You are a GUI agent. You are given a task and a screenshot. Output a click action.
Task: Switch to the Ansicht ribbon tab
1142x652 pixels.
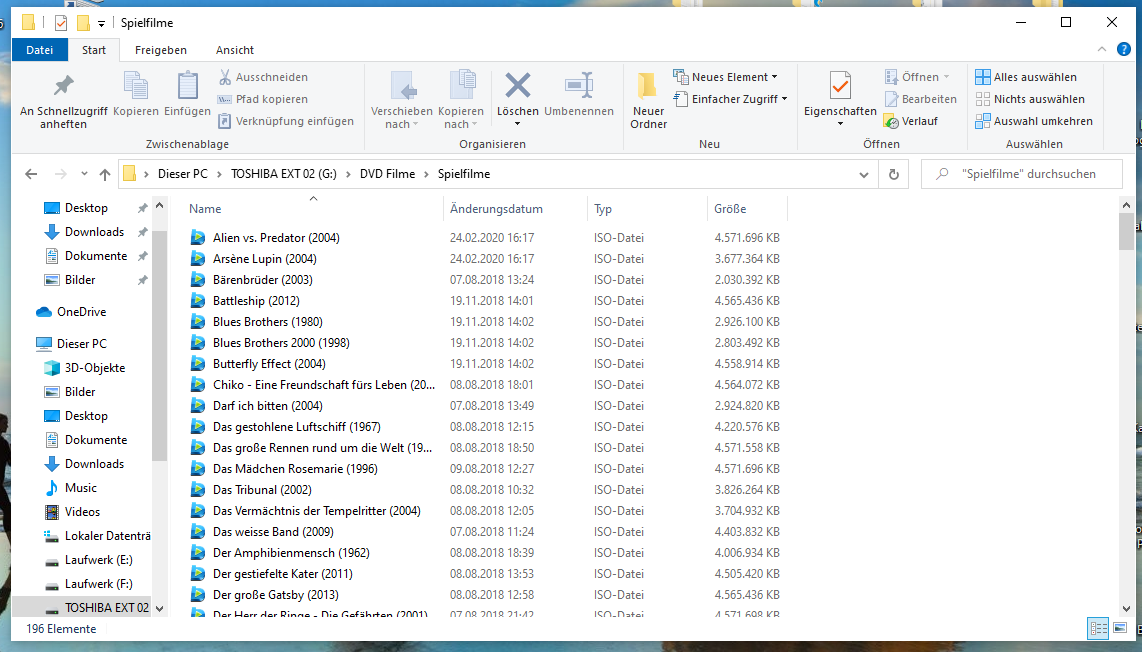point(235,50)
